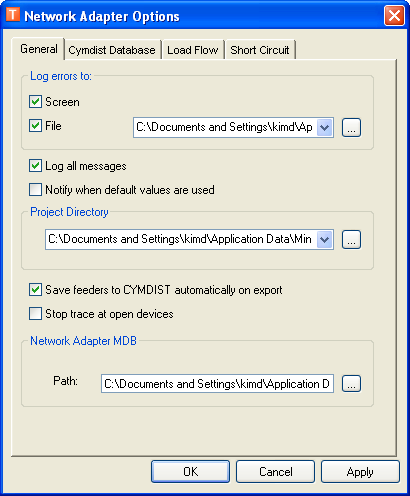410x496 pixels.
Task: Select the General tab
Action: click(39, 49)
